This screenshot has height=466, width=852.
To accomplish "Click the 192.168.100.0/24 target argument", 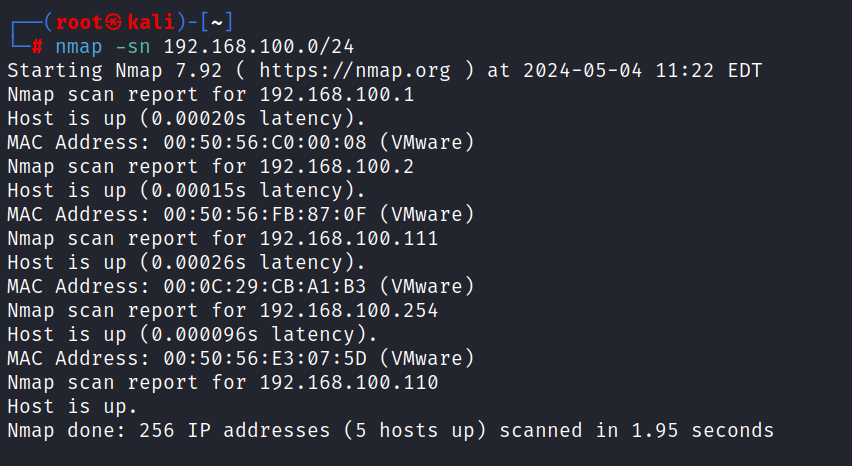I will [x=259, y=47].
